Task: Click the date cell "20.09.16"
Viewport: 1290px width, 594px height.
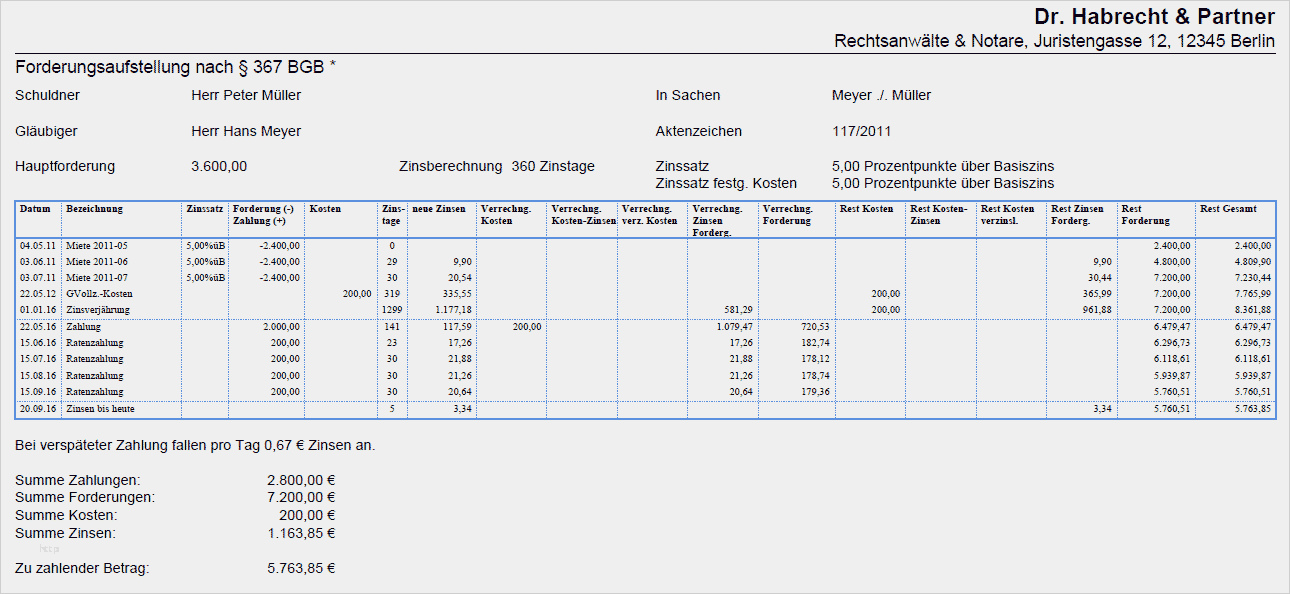Action: tap(37, 408)
